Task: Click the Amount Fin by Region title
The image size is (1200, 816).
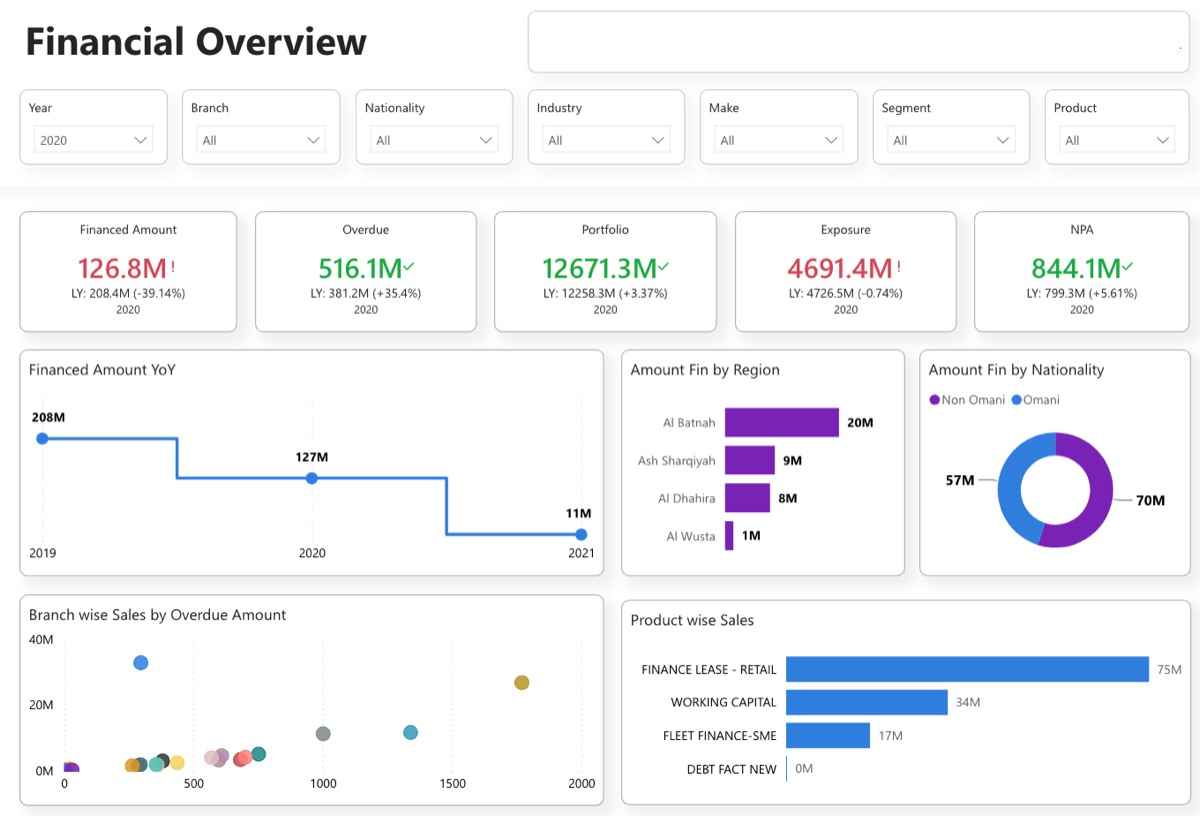Action: point(705,370)
